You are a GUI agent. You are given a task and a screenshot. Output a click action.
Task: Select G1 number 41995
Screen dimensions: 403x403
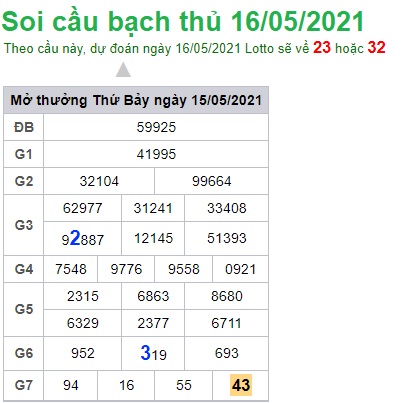coord(156,154)
